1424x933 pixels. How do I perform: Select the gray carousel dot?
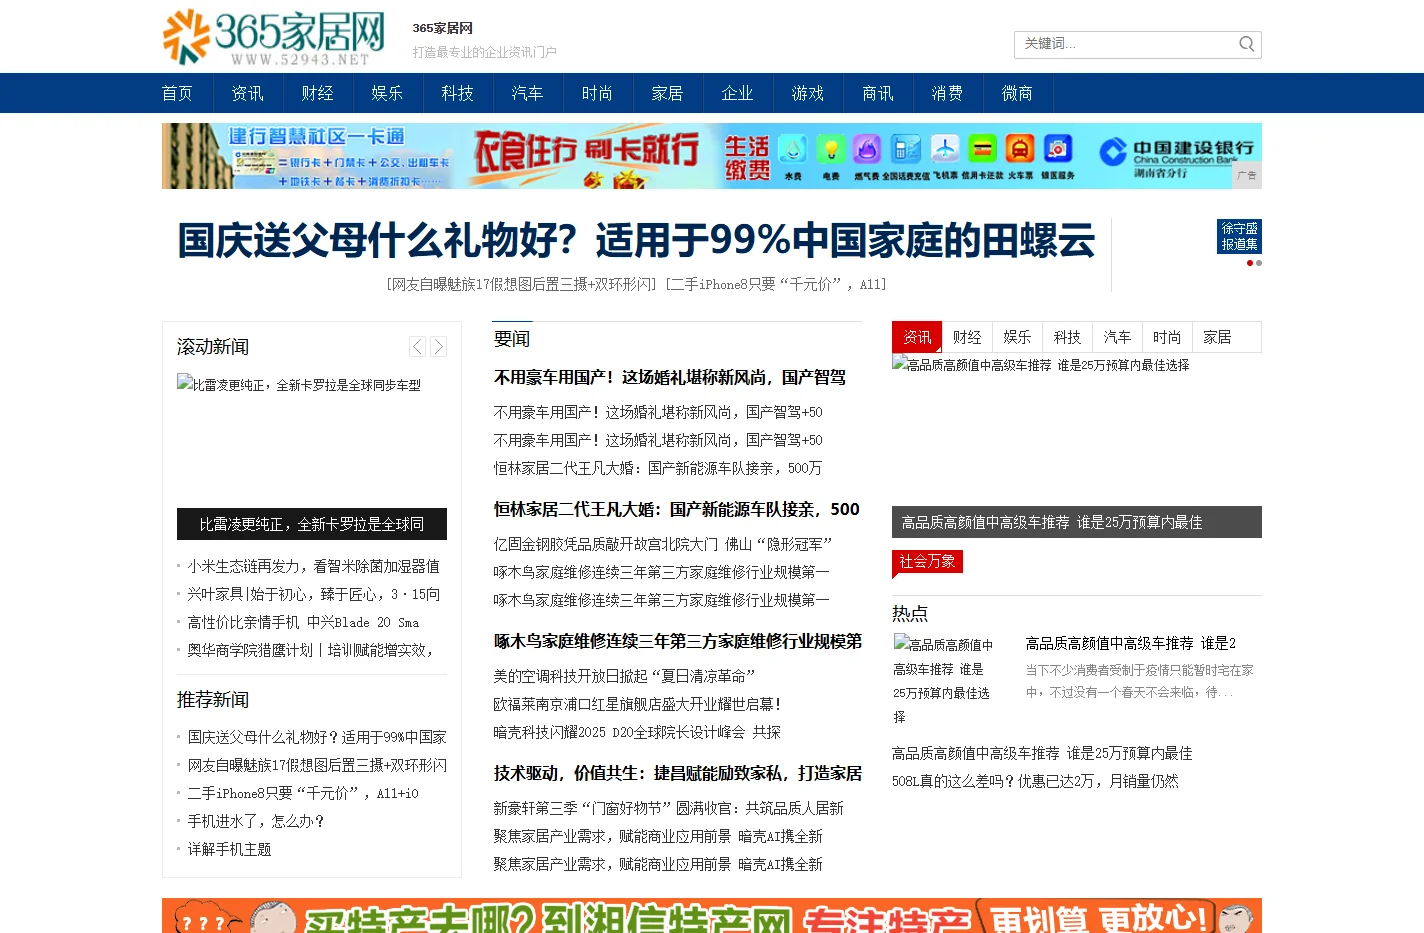click(x=1259, y=263)
